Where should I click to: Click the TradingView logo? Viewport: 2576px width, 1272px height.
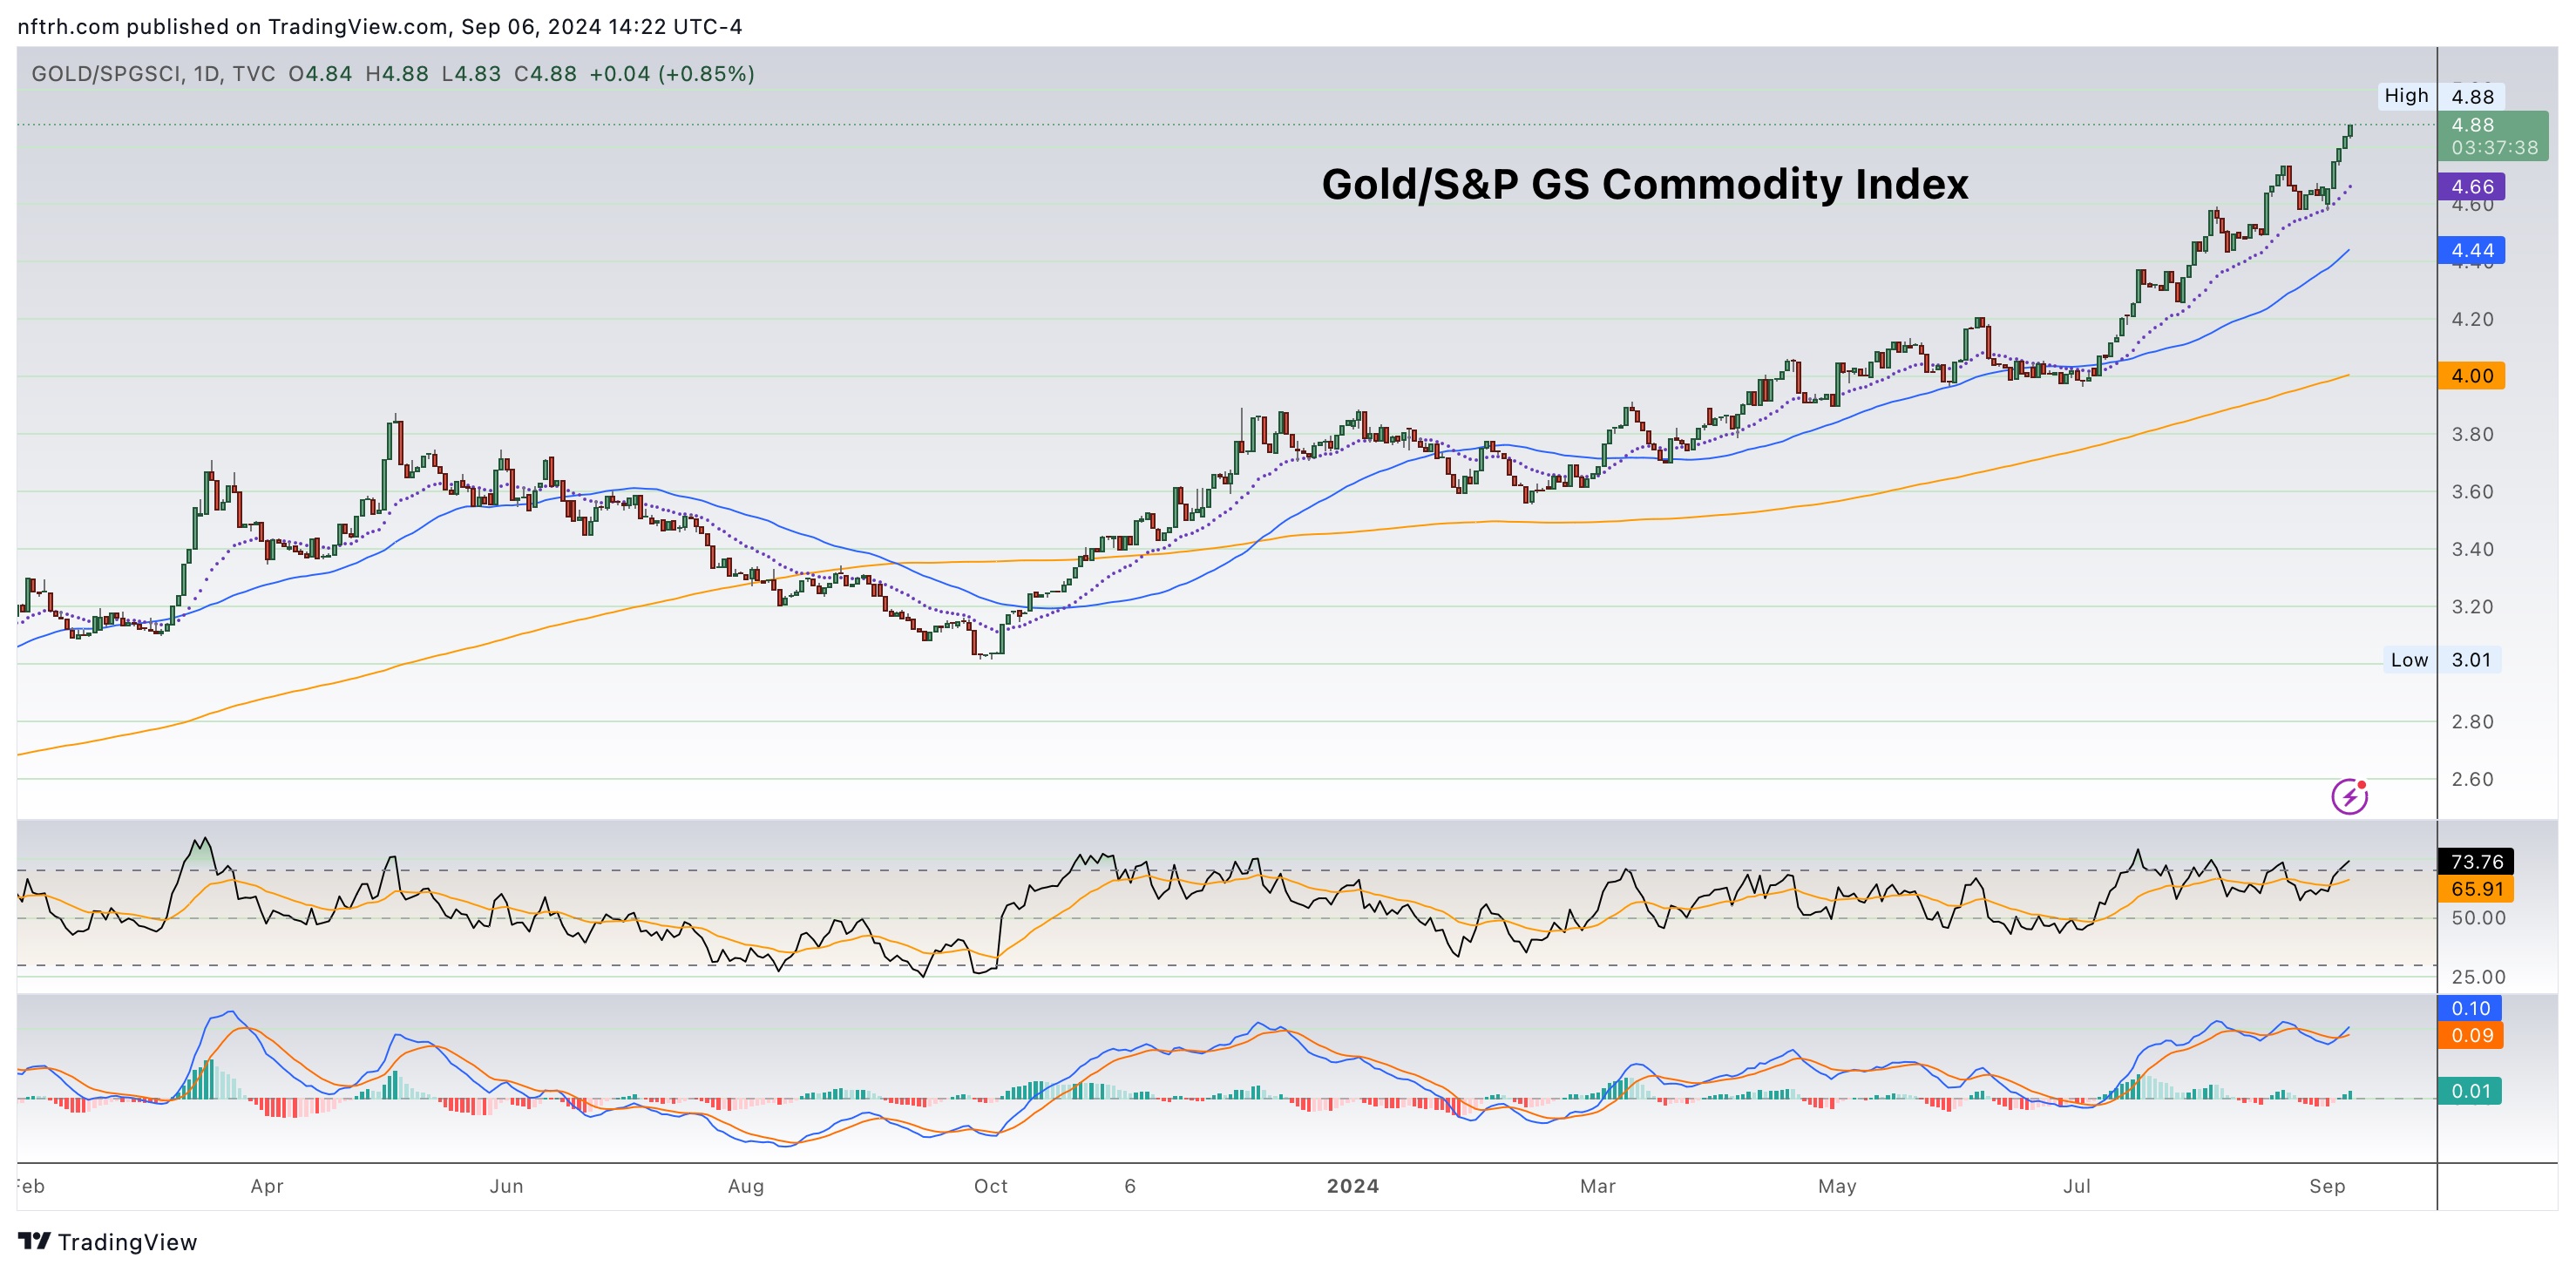click(x=108, y=1242)
